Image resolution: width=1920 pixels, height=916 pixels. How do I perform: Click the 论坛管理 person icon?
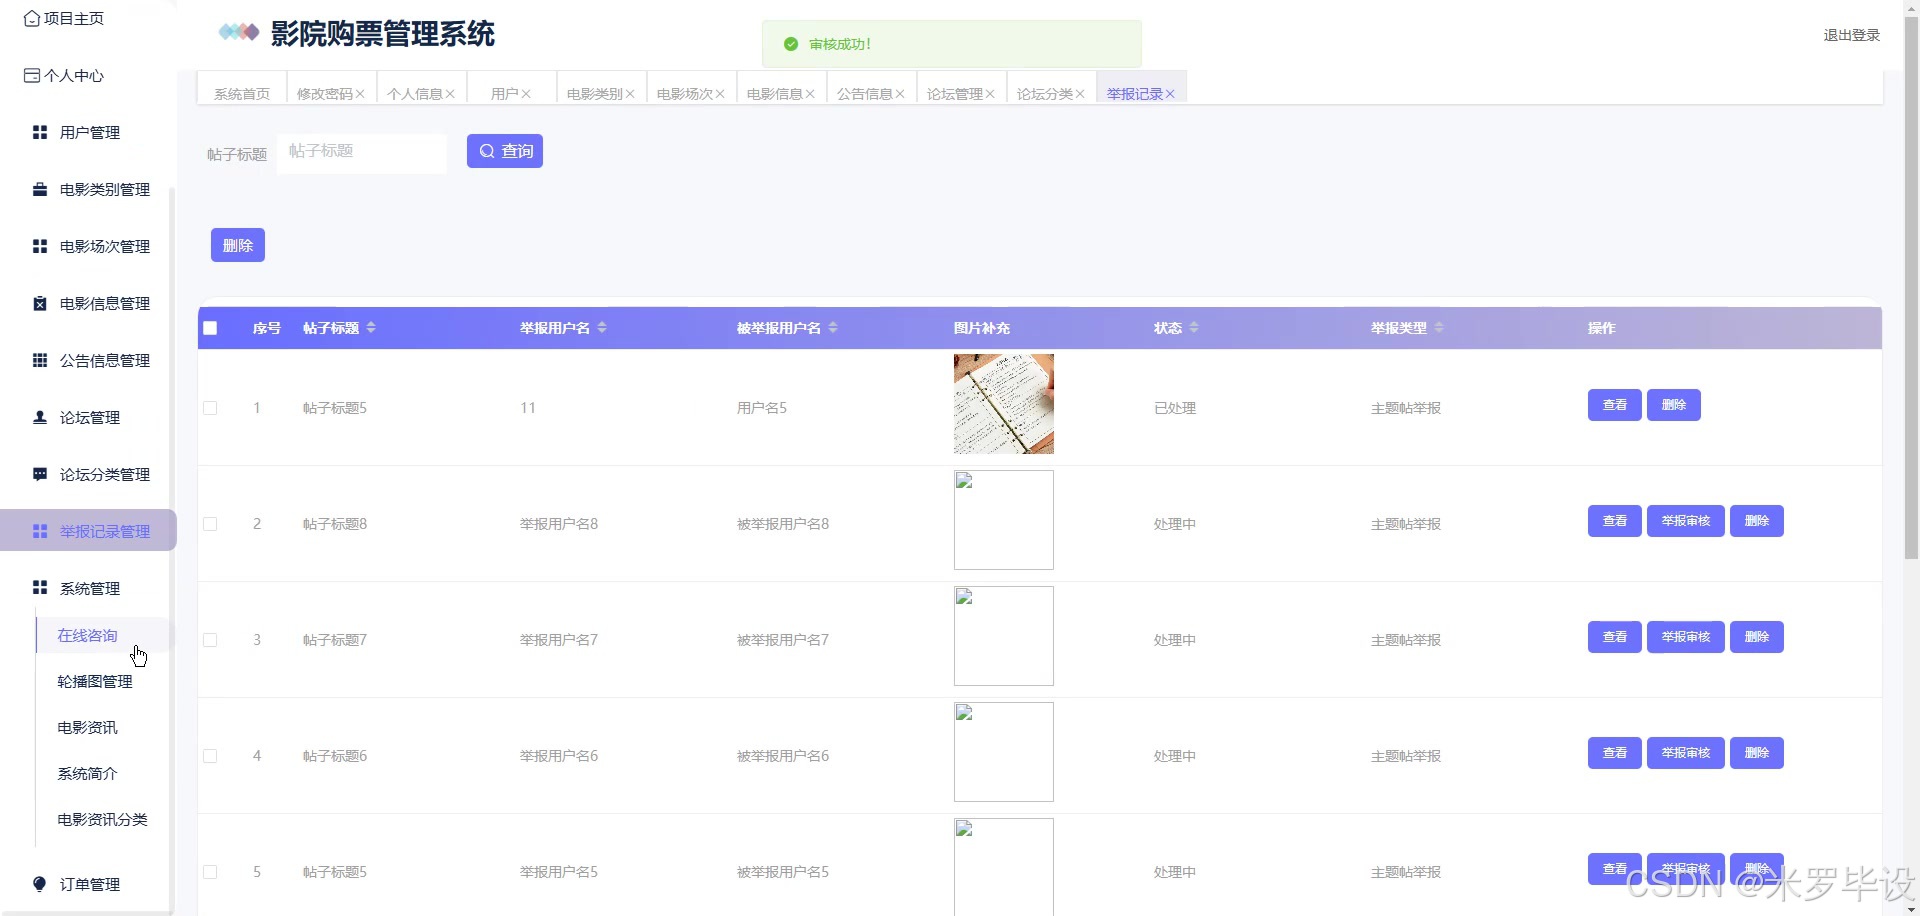[x=40, y=417]
